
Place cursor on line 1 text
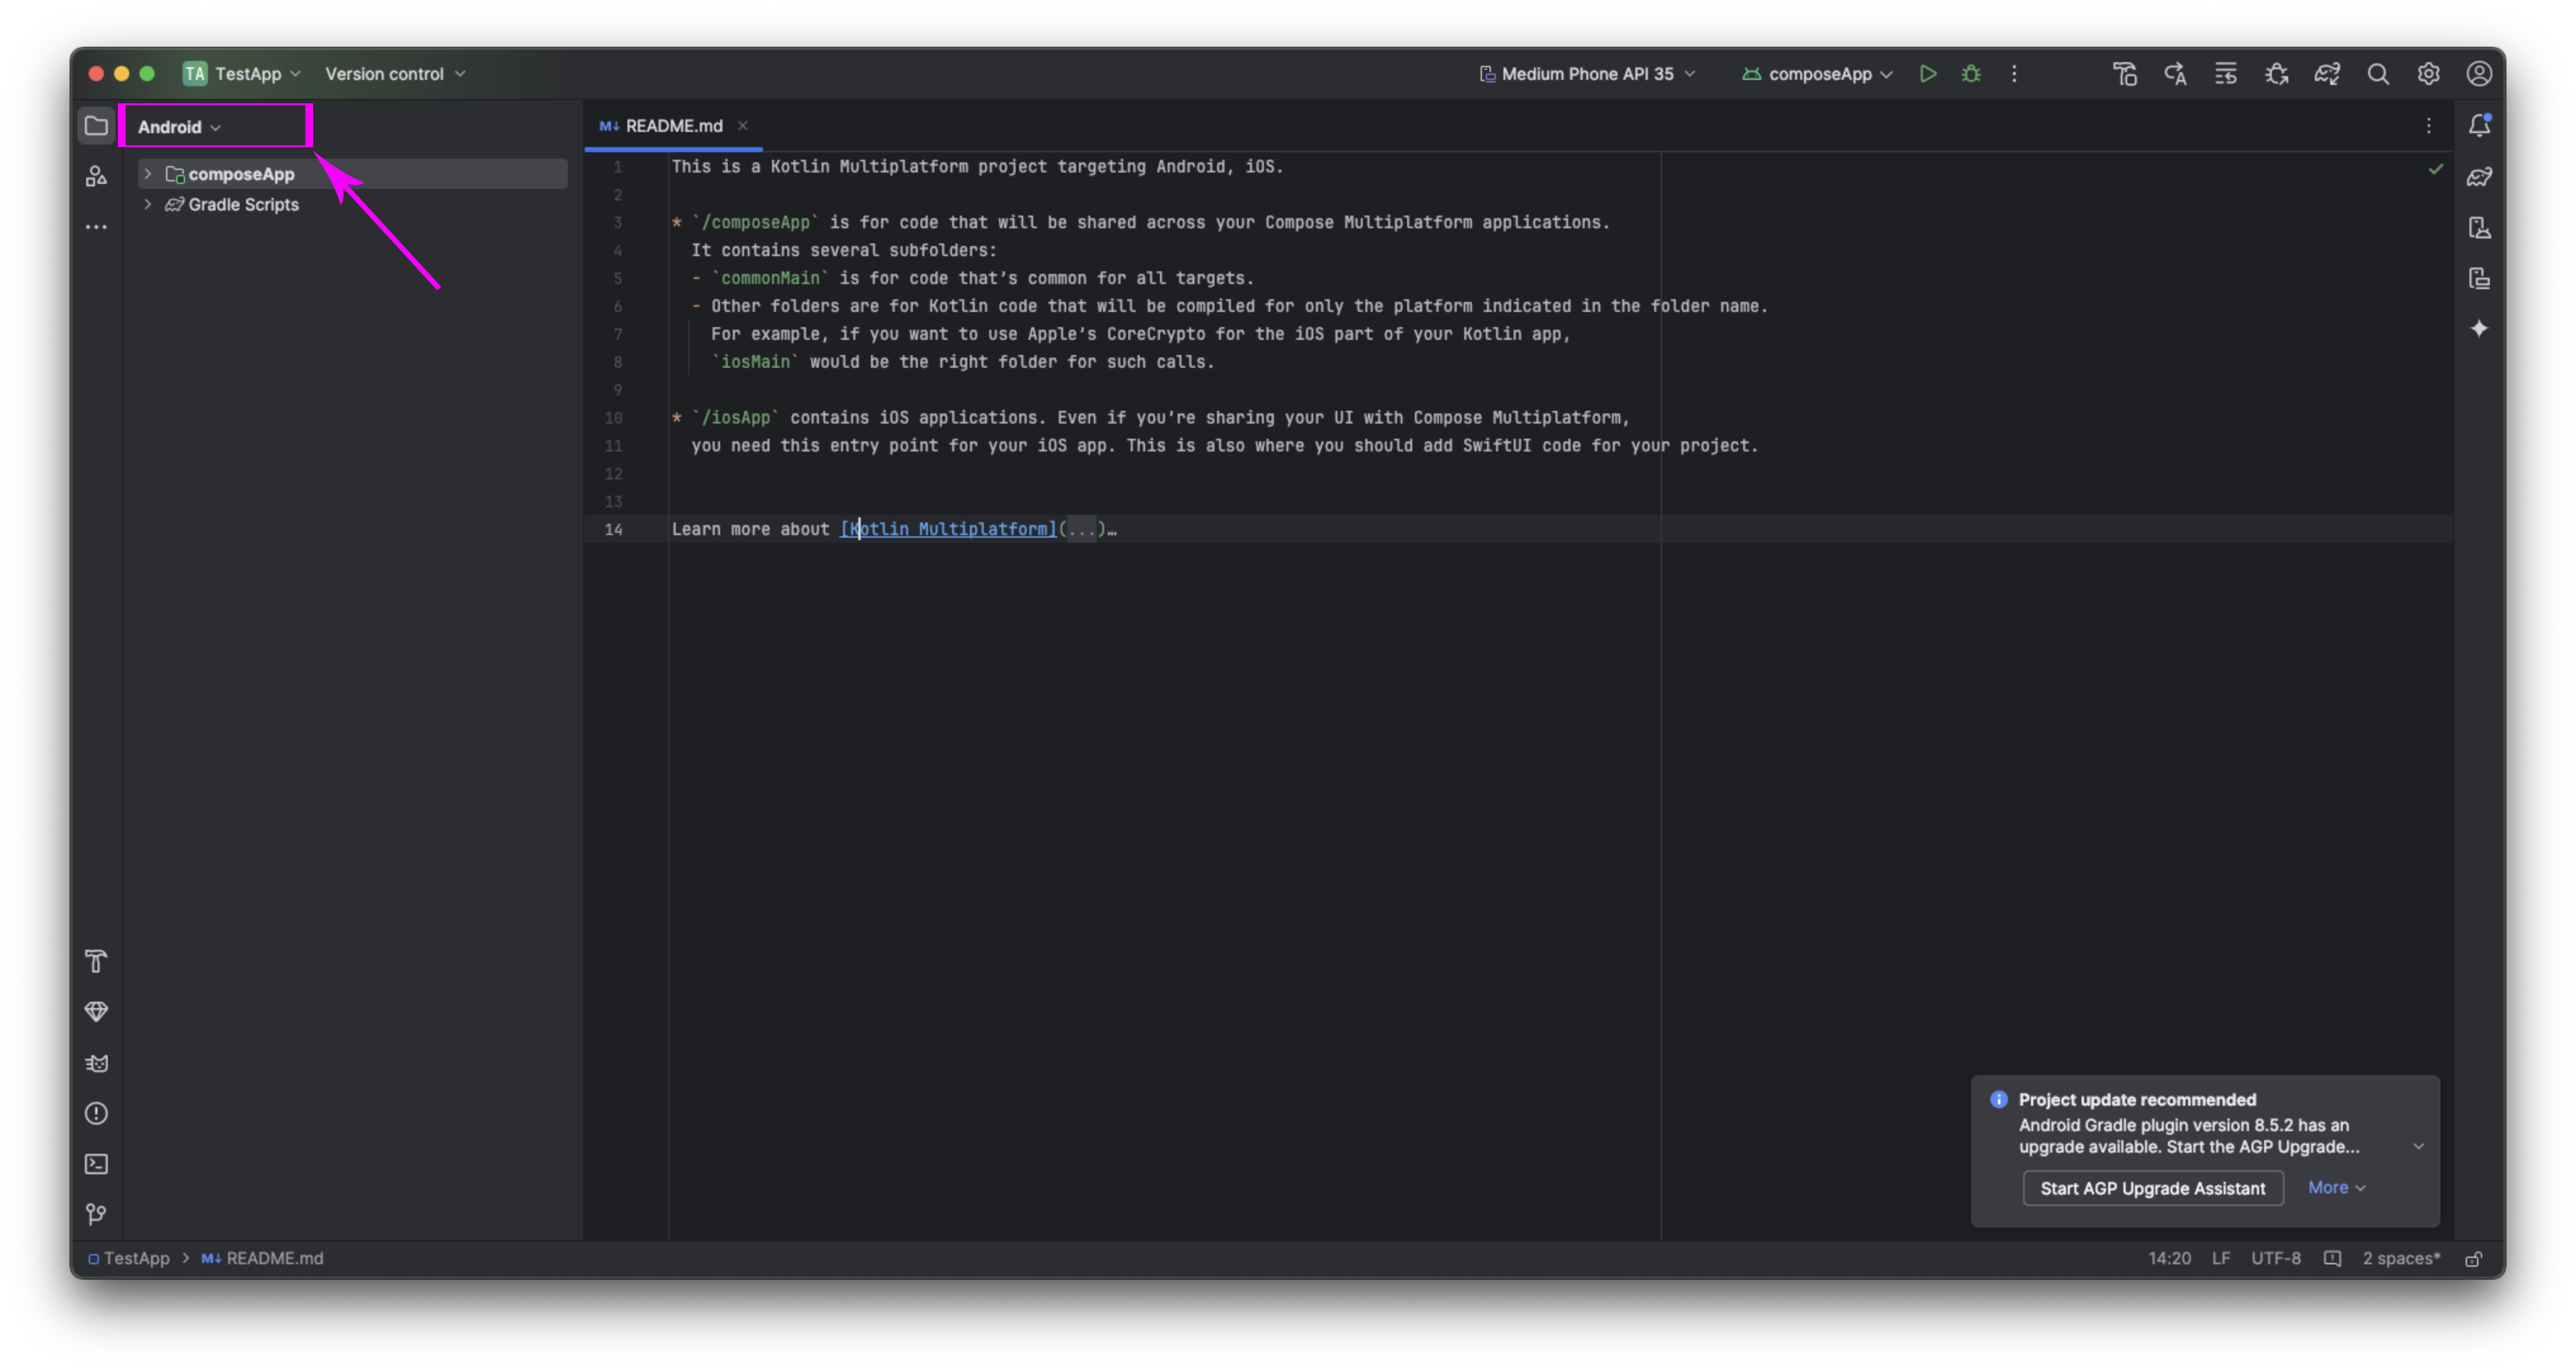(x=977, y=167)
